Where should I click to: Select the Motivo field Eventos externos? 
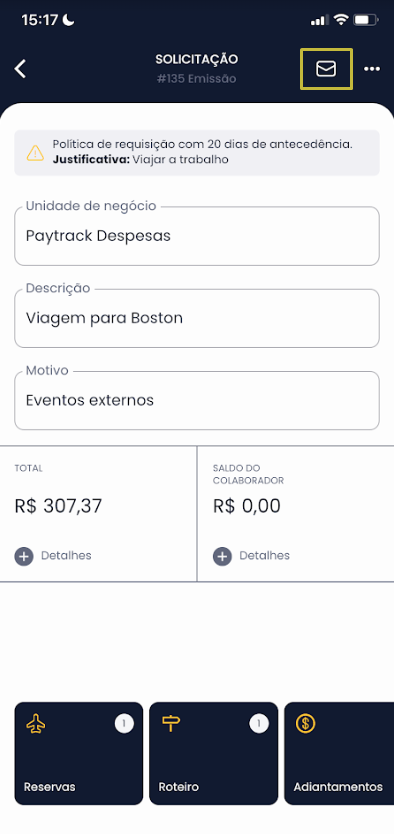[x=197, y=400]
